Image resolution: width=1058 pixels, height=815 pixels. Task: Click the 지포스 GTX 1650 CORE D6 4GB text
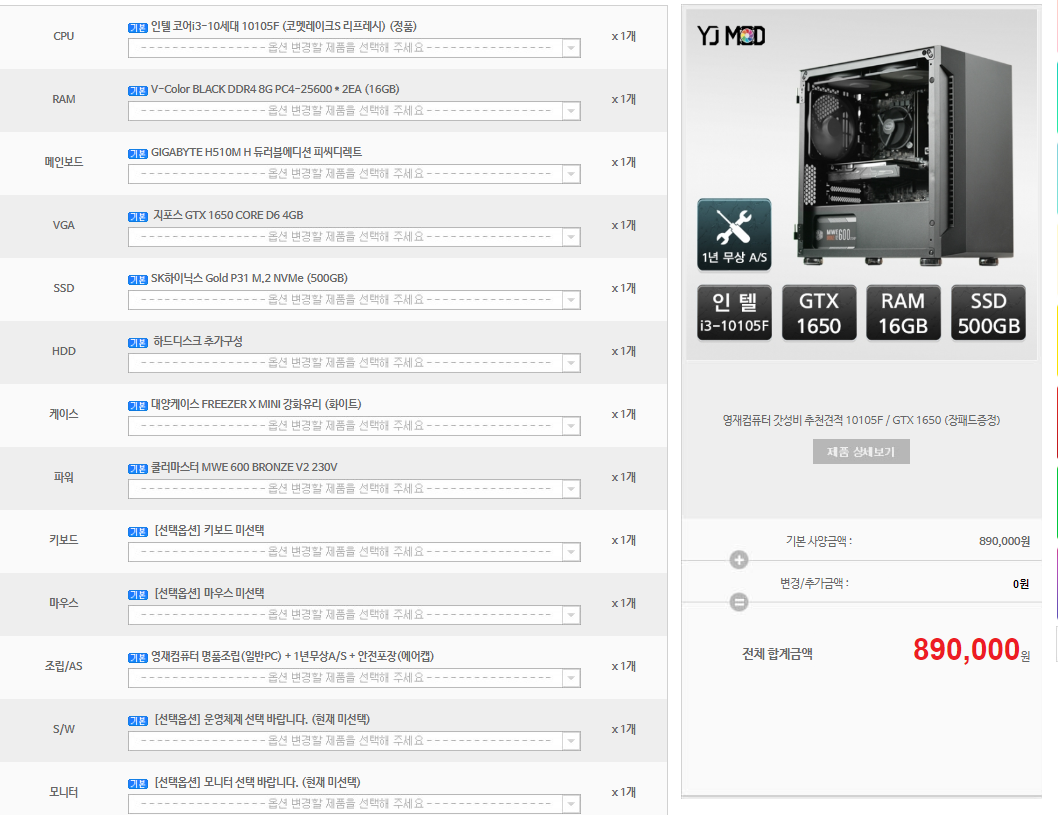(228, 215)
